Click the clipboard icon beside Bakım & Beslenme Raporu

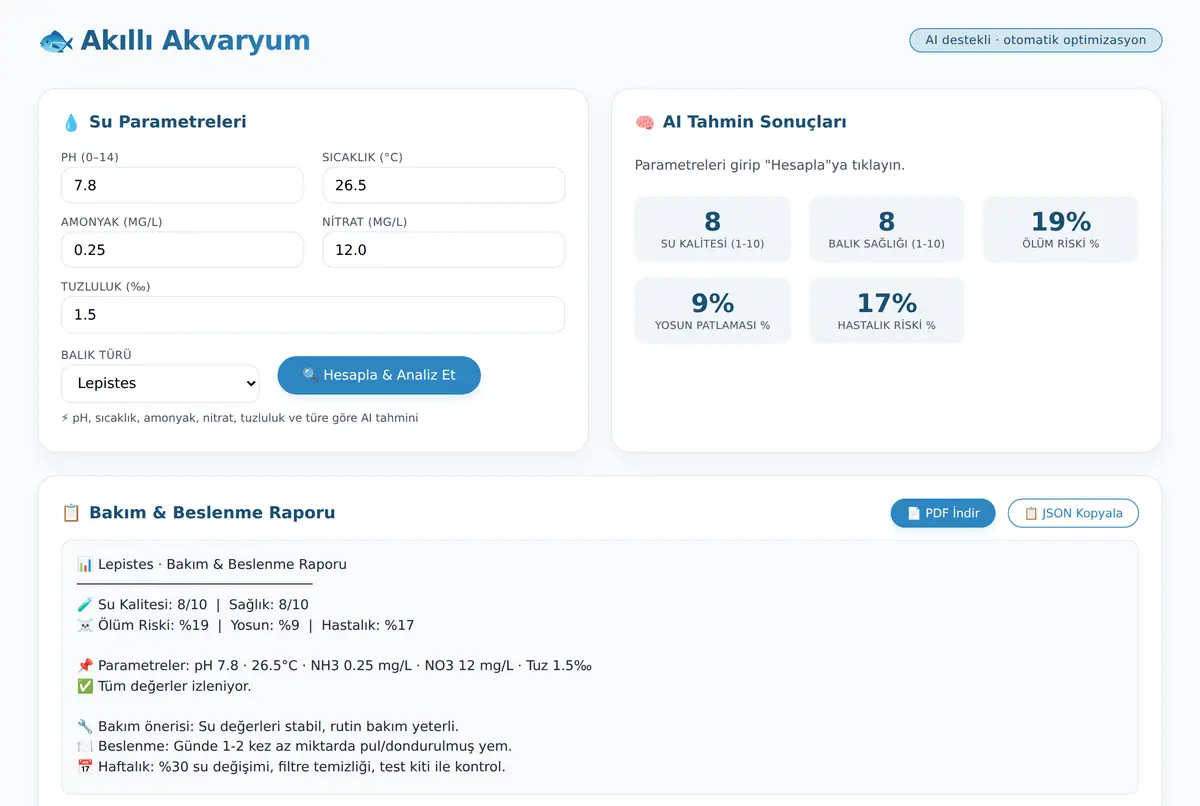71,513
